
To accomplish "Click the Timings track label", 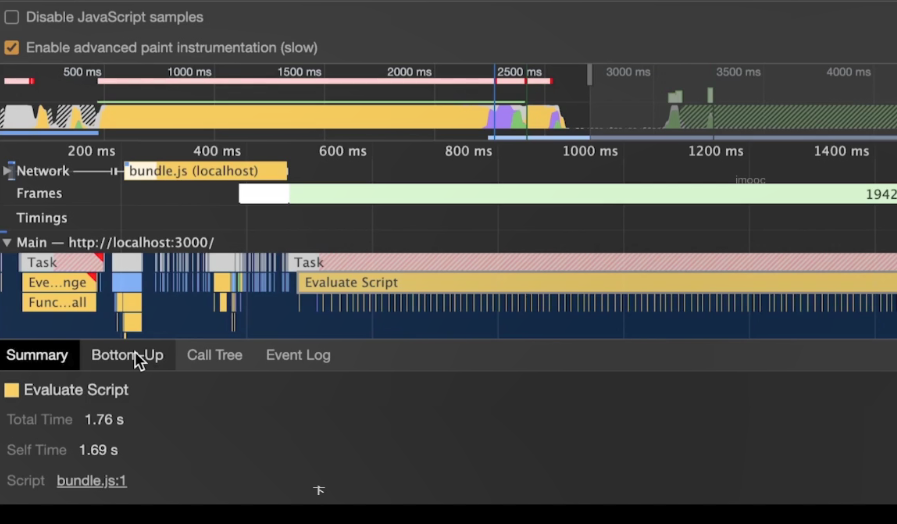I will [42, 218].
